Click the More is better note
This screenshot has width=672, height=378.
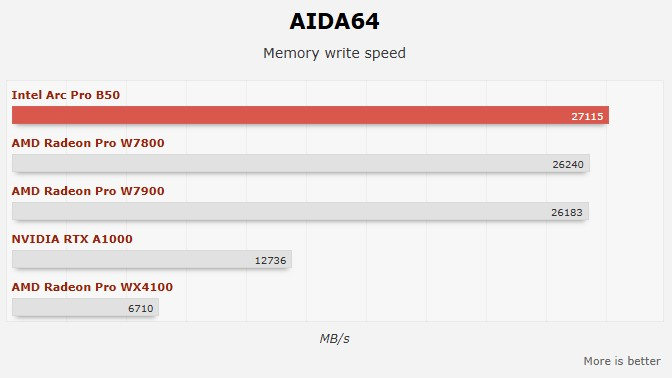coord(622,361)
